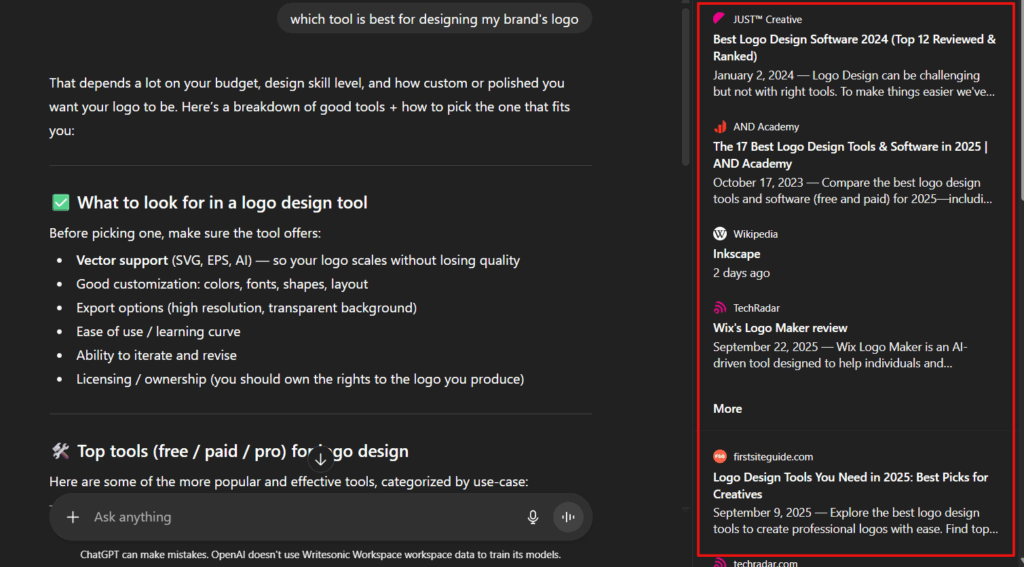
Task: Click the Licensing / ownership bullet
Action: click(x=300, y=380)
